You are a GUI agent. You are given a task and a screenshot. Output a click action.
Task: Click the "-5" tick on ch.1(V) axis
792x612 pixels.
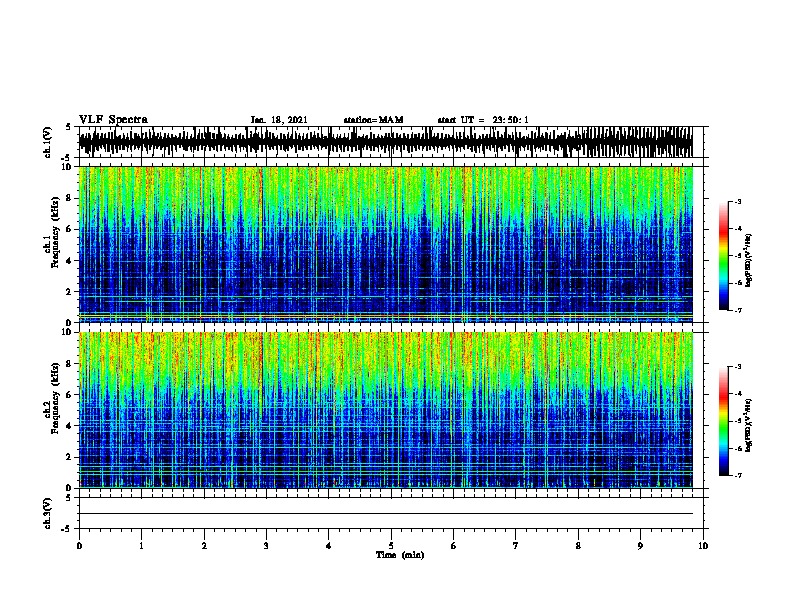coord(66,158)
